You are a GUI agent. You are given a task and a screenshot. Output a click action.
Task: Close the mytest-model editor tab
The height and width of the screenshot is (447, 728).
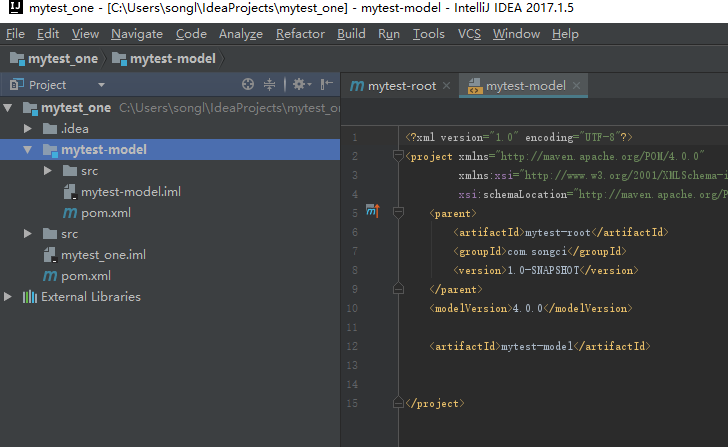[575, 85]
